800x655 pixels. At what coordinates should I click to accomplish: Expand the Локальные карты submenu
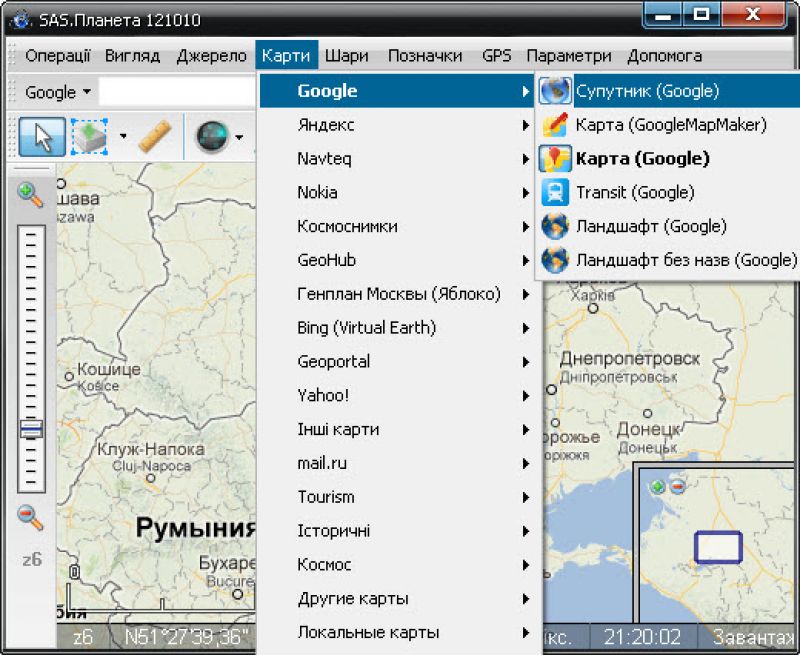pyautogui.click(x=397, y=632)
